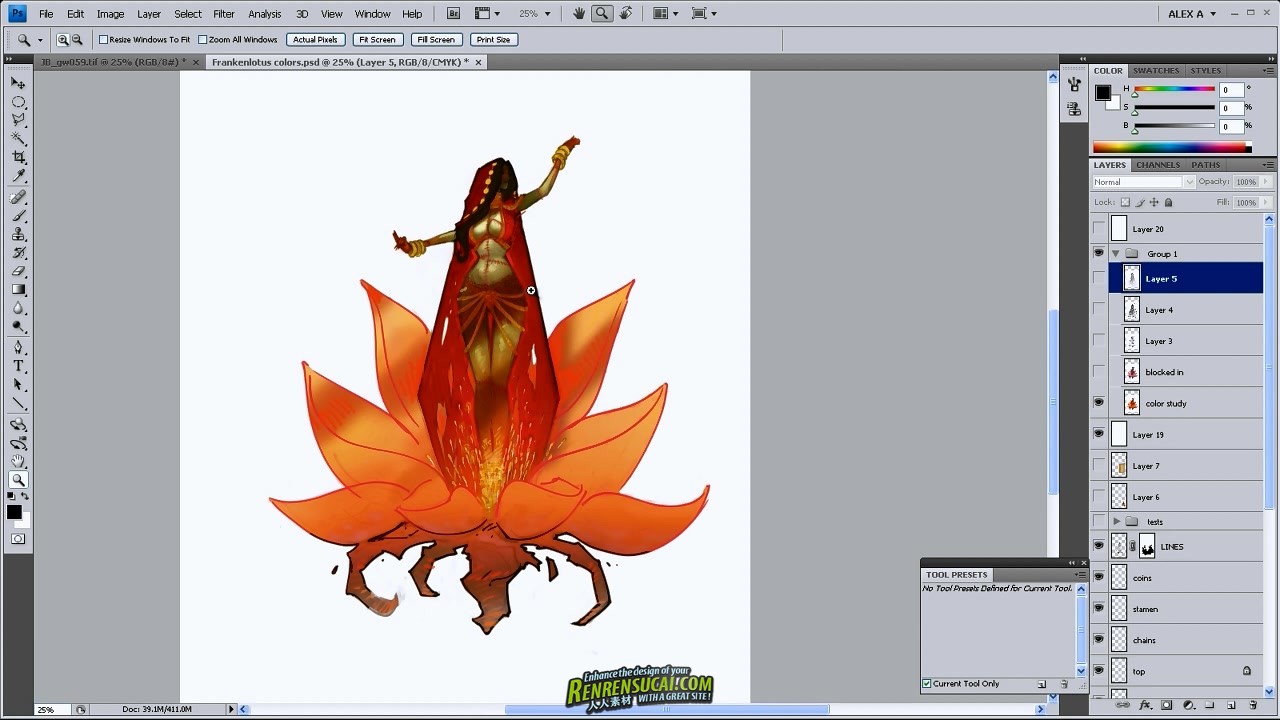The width and height of the screenshot is (1280, 720).
Task: Open the Analysis menu
Action: (265, 14)
